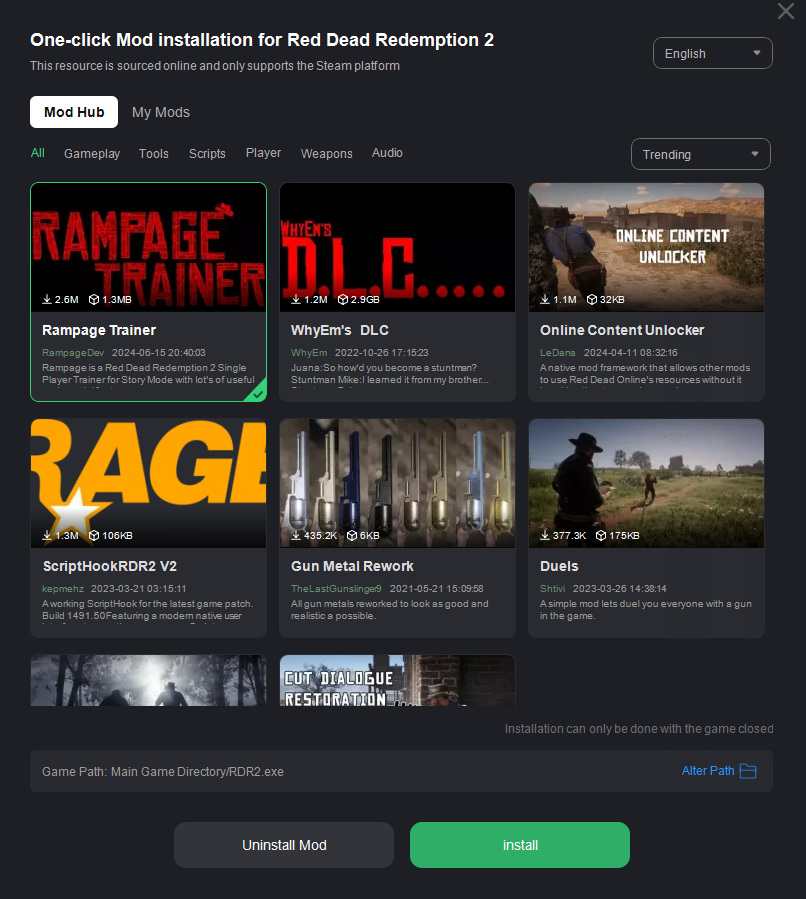806x899 pixels.
Task: Click the Gun Metal Rework title
Action: (352, 566)
